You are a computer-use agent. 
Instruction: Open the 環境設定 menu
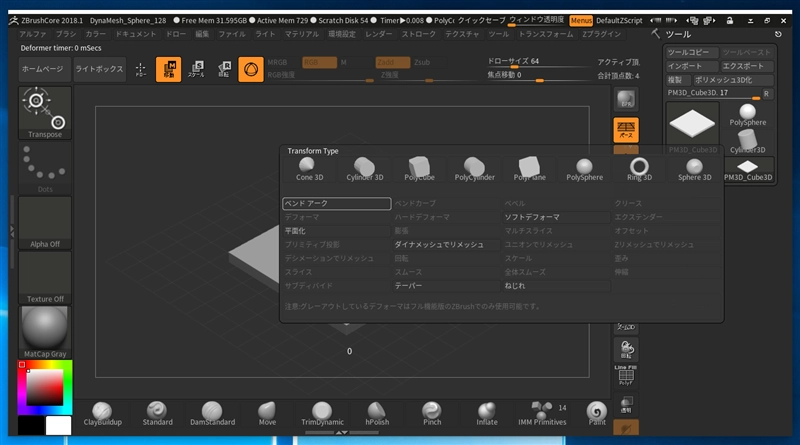pyautogui.click(x=342, y=34)
